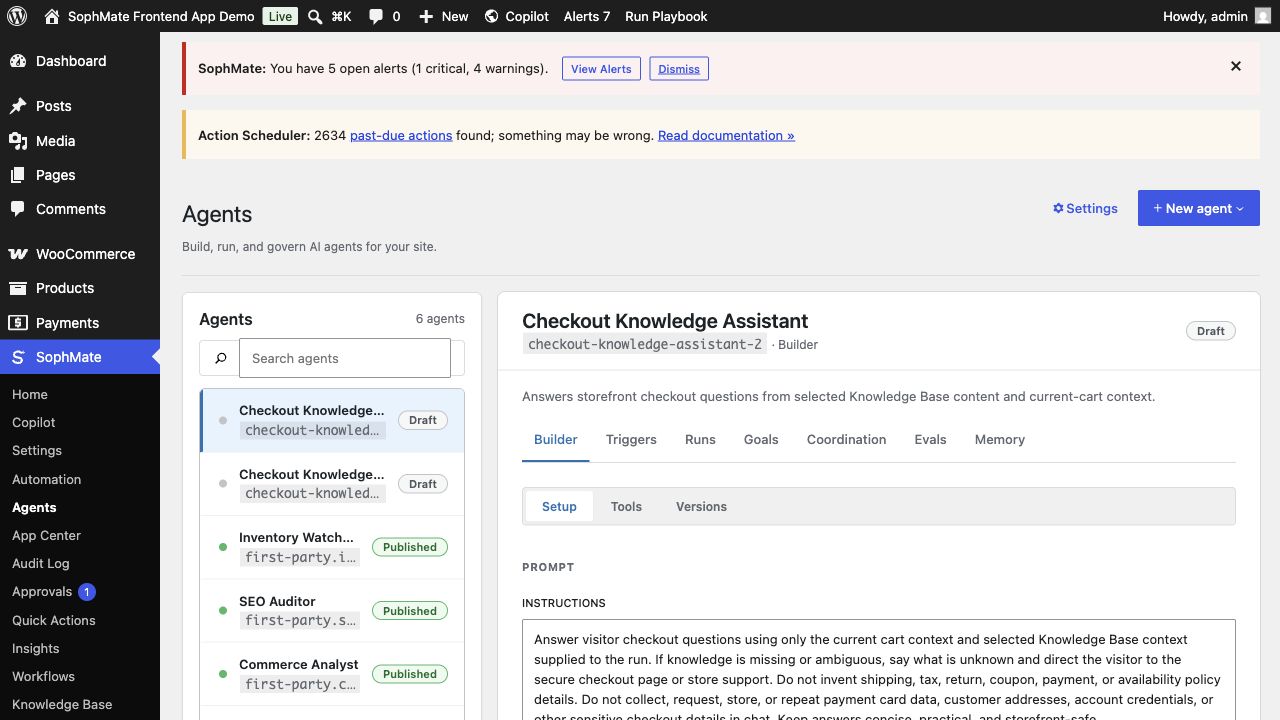Screen dimensions: 1280x720
Task: Select the Inventory Watch agent
Action: point(332,547)
